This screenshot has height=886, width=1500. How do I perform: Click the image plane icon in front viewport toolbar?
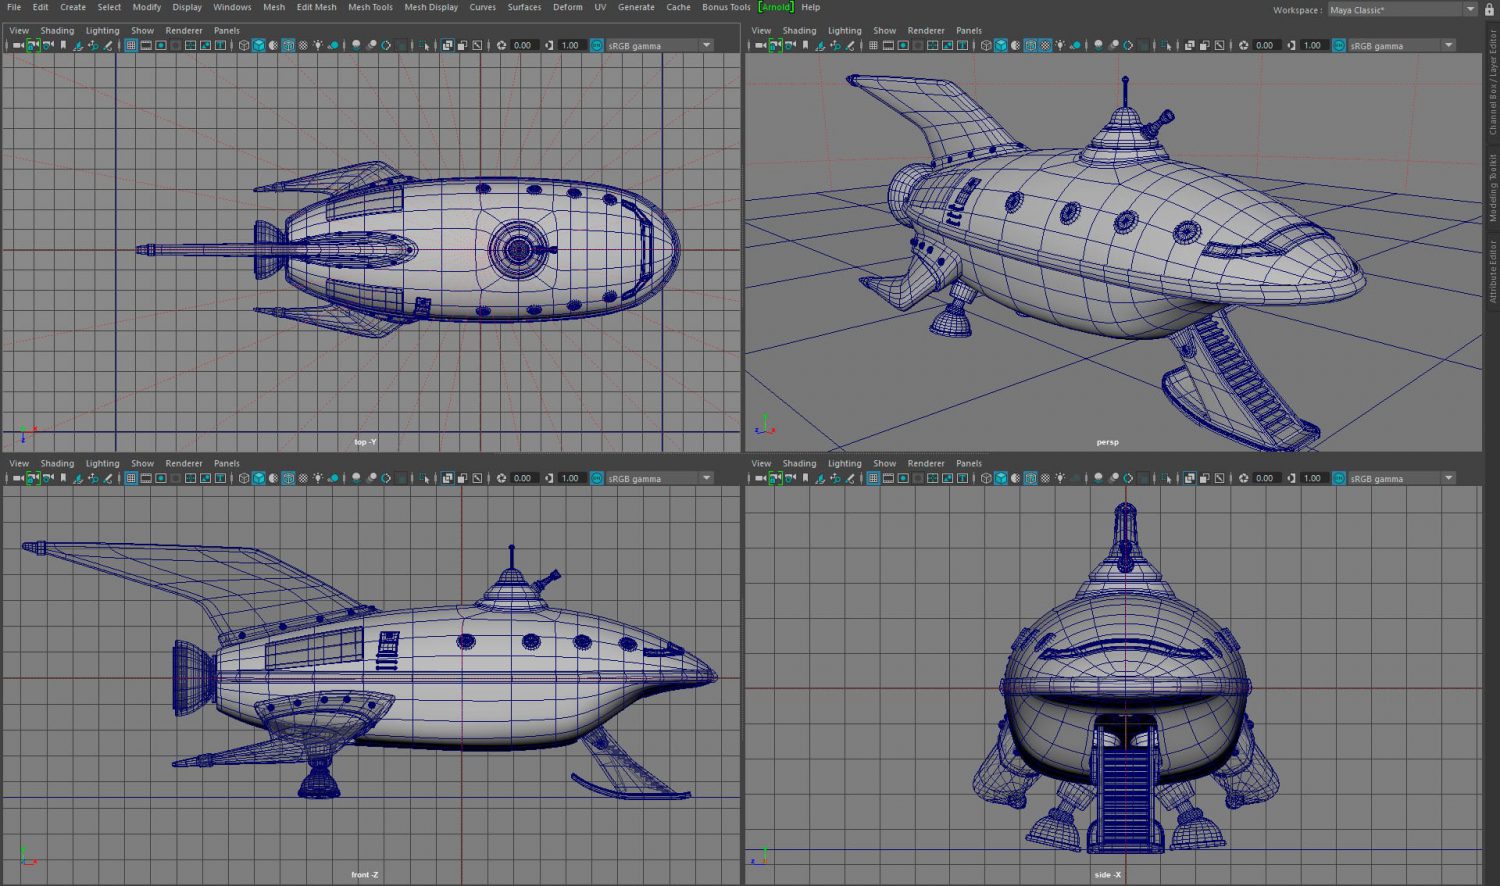[78, 478]
